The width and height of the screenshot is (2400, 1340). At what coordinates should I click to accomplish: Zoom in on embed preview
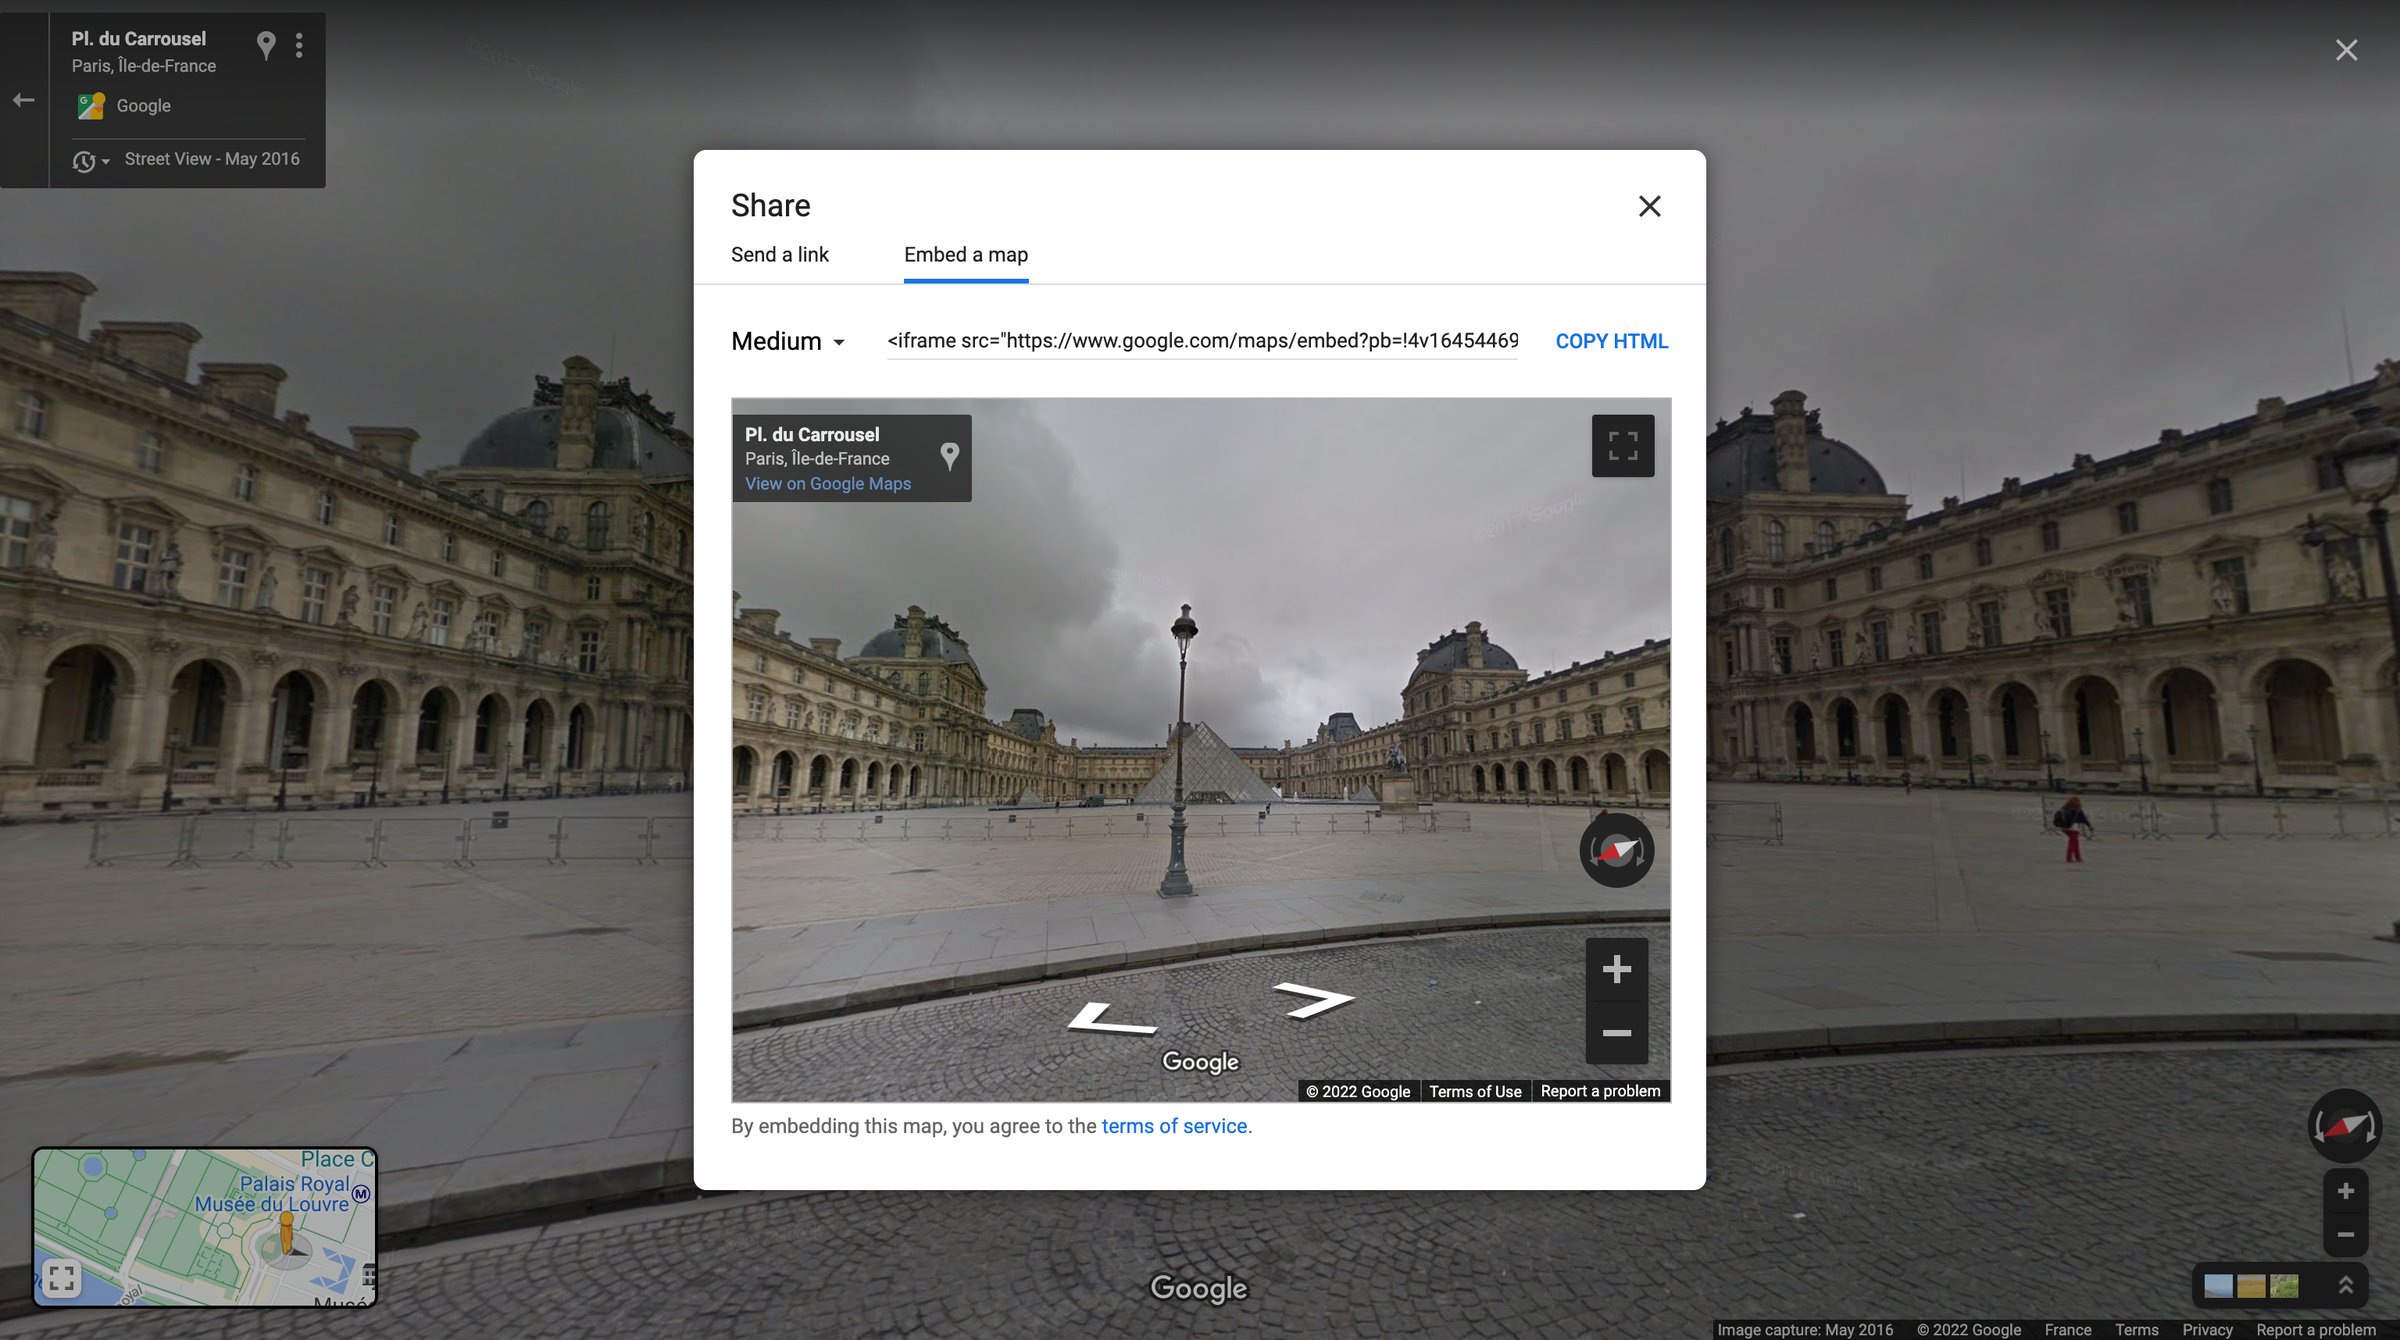coord(1616,969)
